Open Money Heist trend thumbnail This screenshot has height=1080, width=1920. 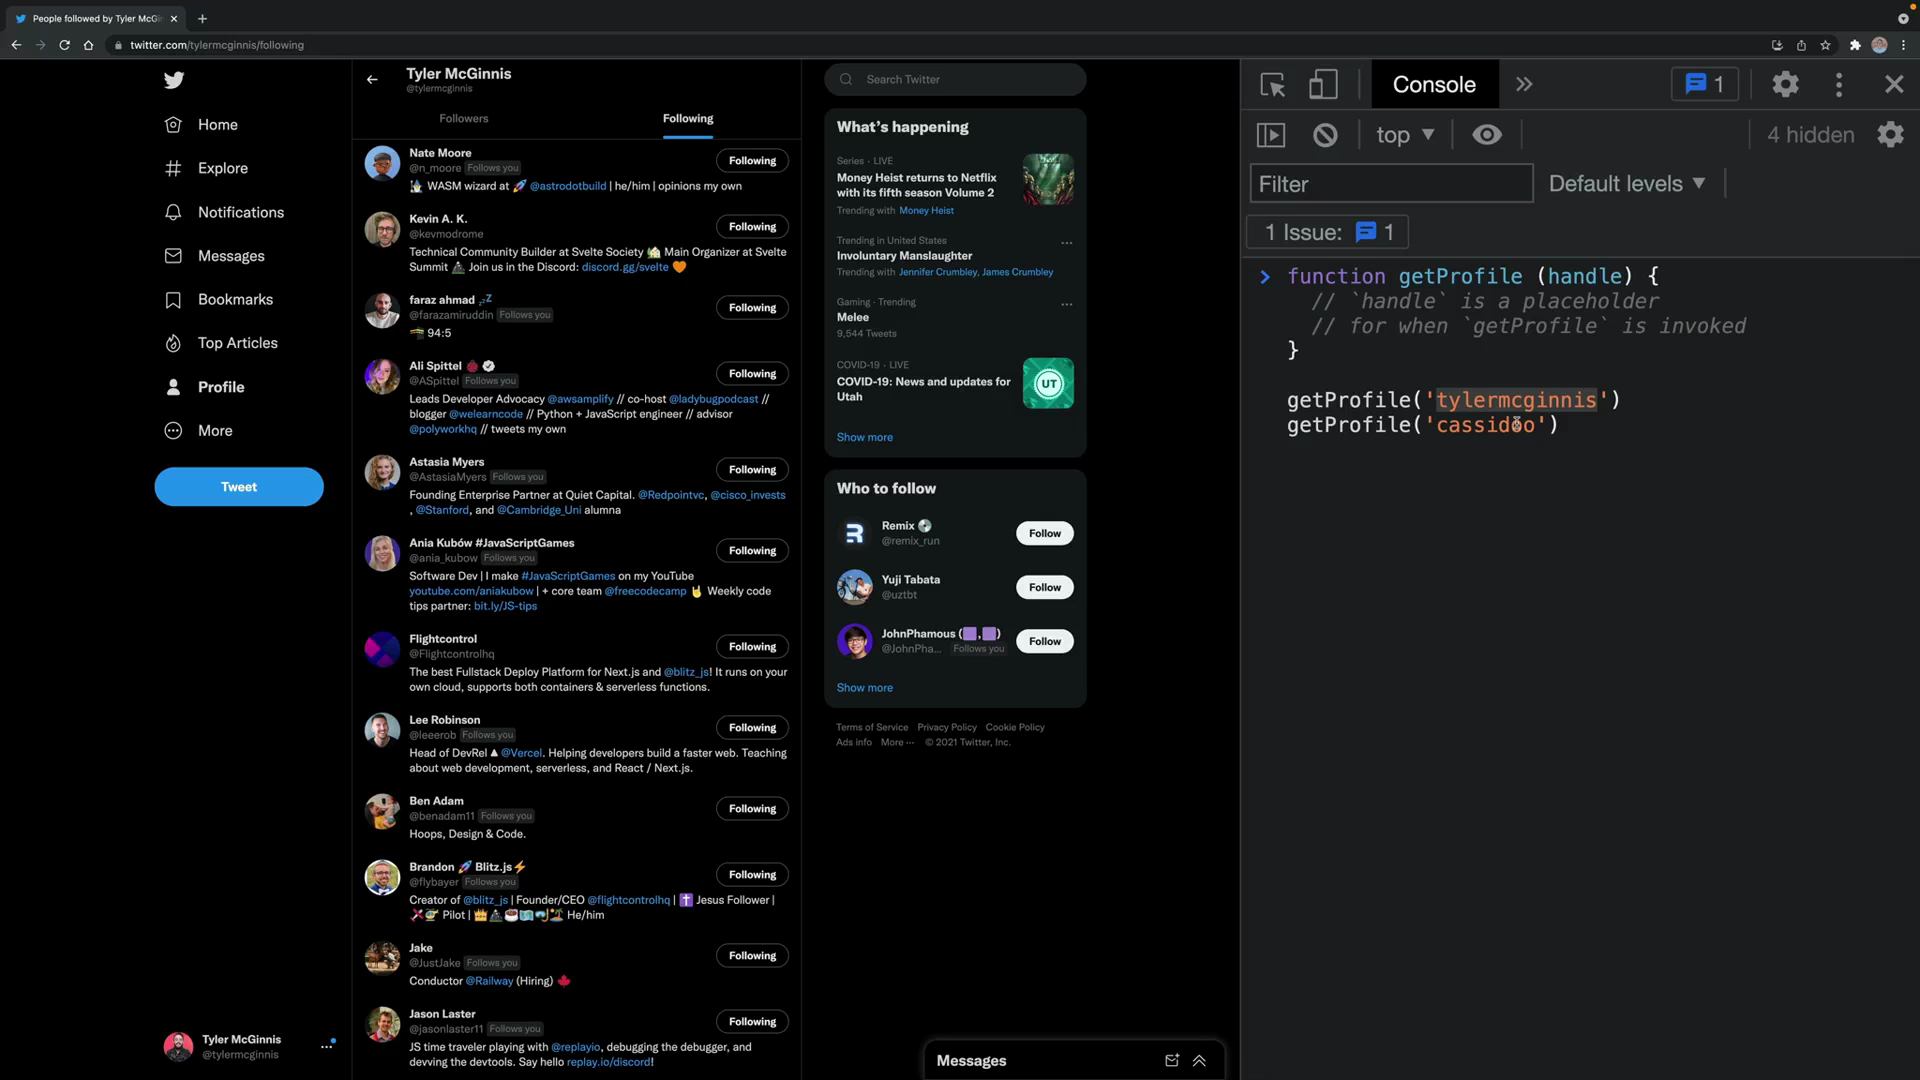[1048, 180]
